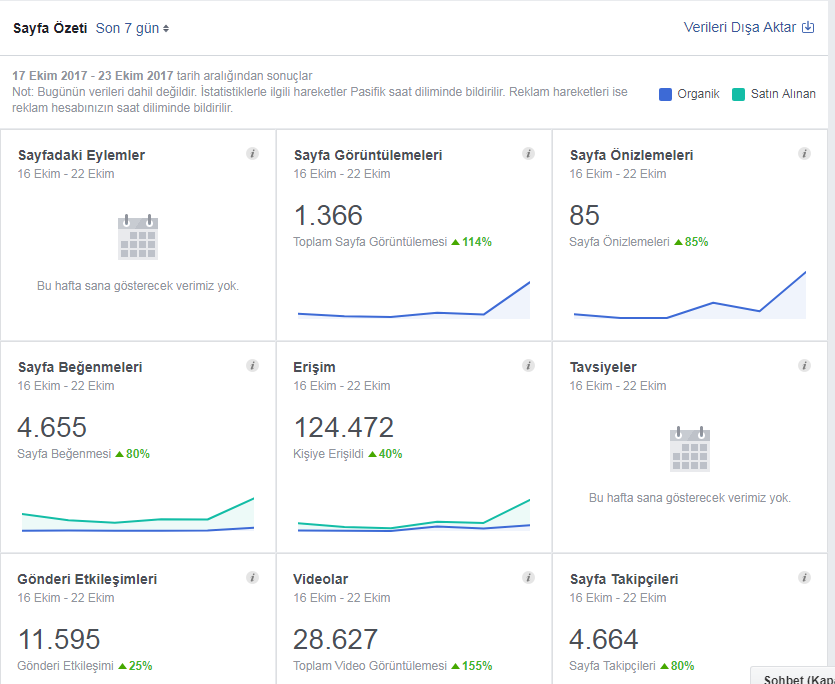Open info icon for Sayfa Önizlemeleri
Viewport: 835px width, 684px height.
click(x=804, y=154)
